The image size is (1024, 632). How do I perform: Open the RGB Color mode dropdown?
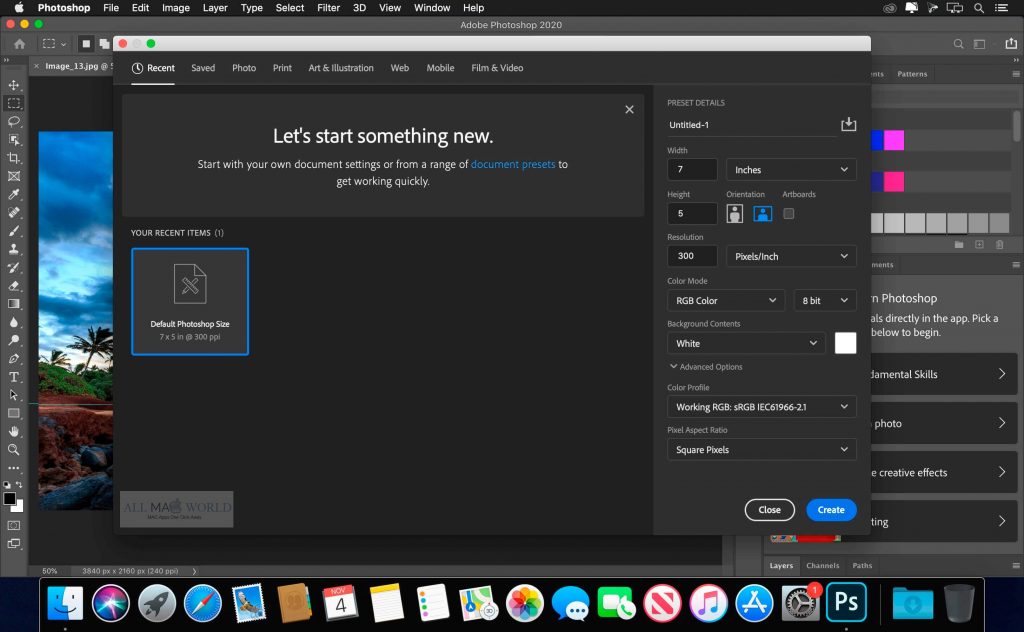(x=726, y=300)
